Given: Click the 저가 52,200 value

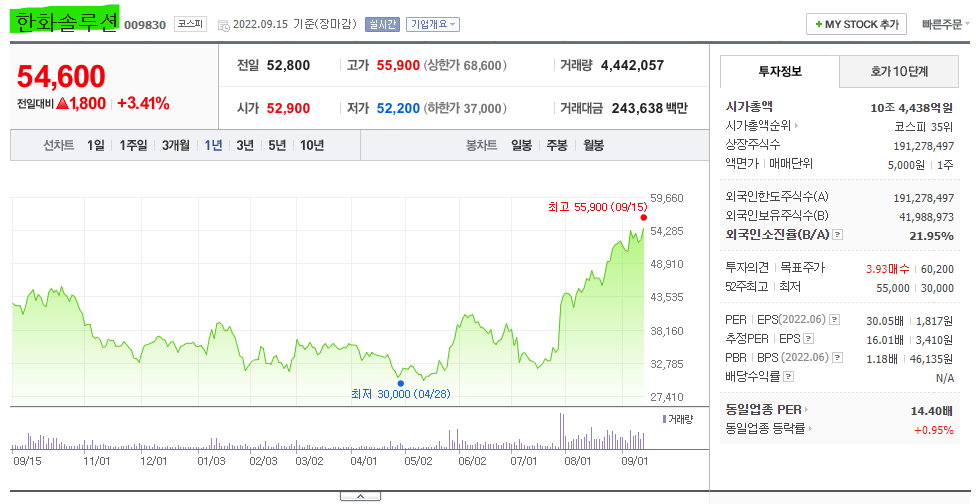Looking at the screenshot, I should click(398, 108).
